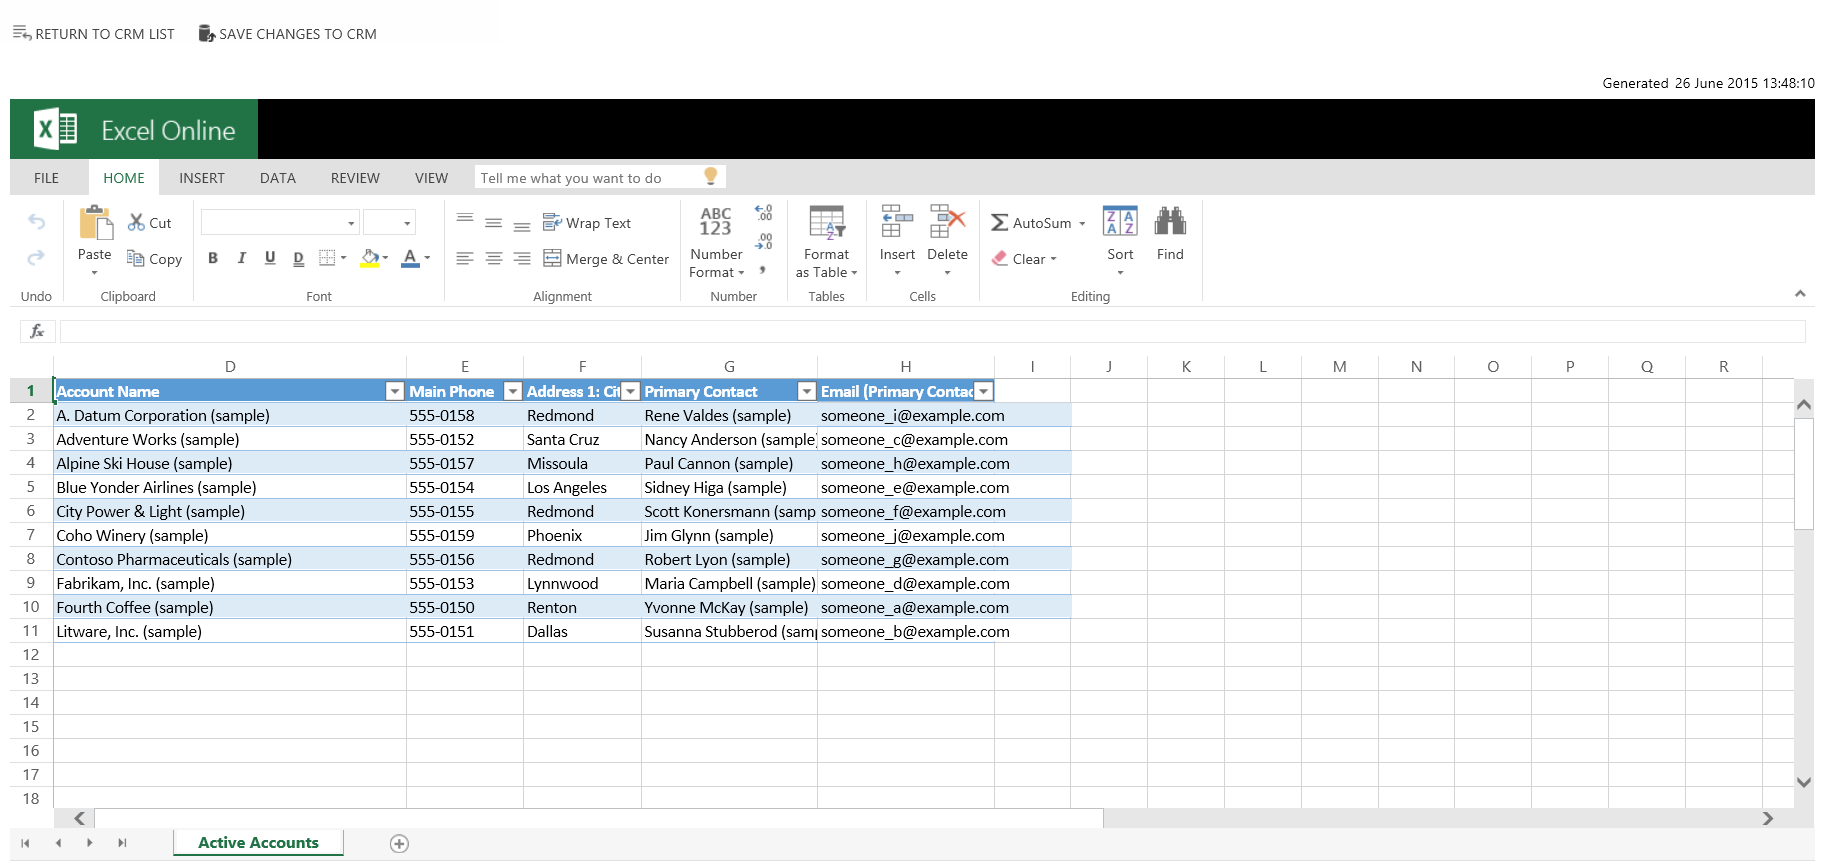The image size is (1838, 864).
Task: Copy the selection with the Copy icon
Action: (x=136, y=258)
